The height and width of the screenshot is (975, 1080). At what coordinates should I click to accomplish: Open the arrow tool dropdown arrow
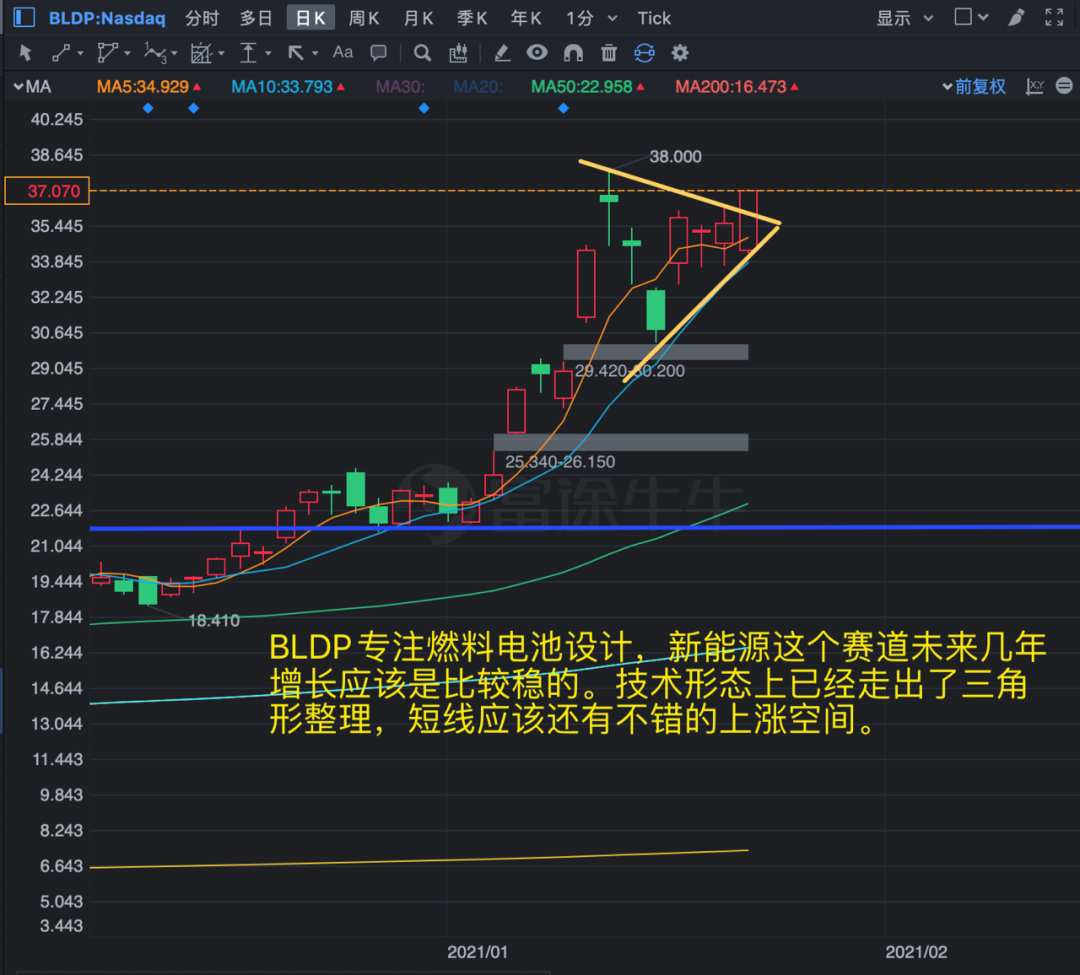point(315,53)
